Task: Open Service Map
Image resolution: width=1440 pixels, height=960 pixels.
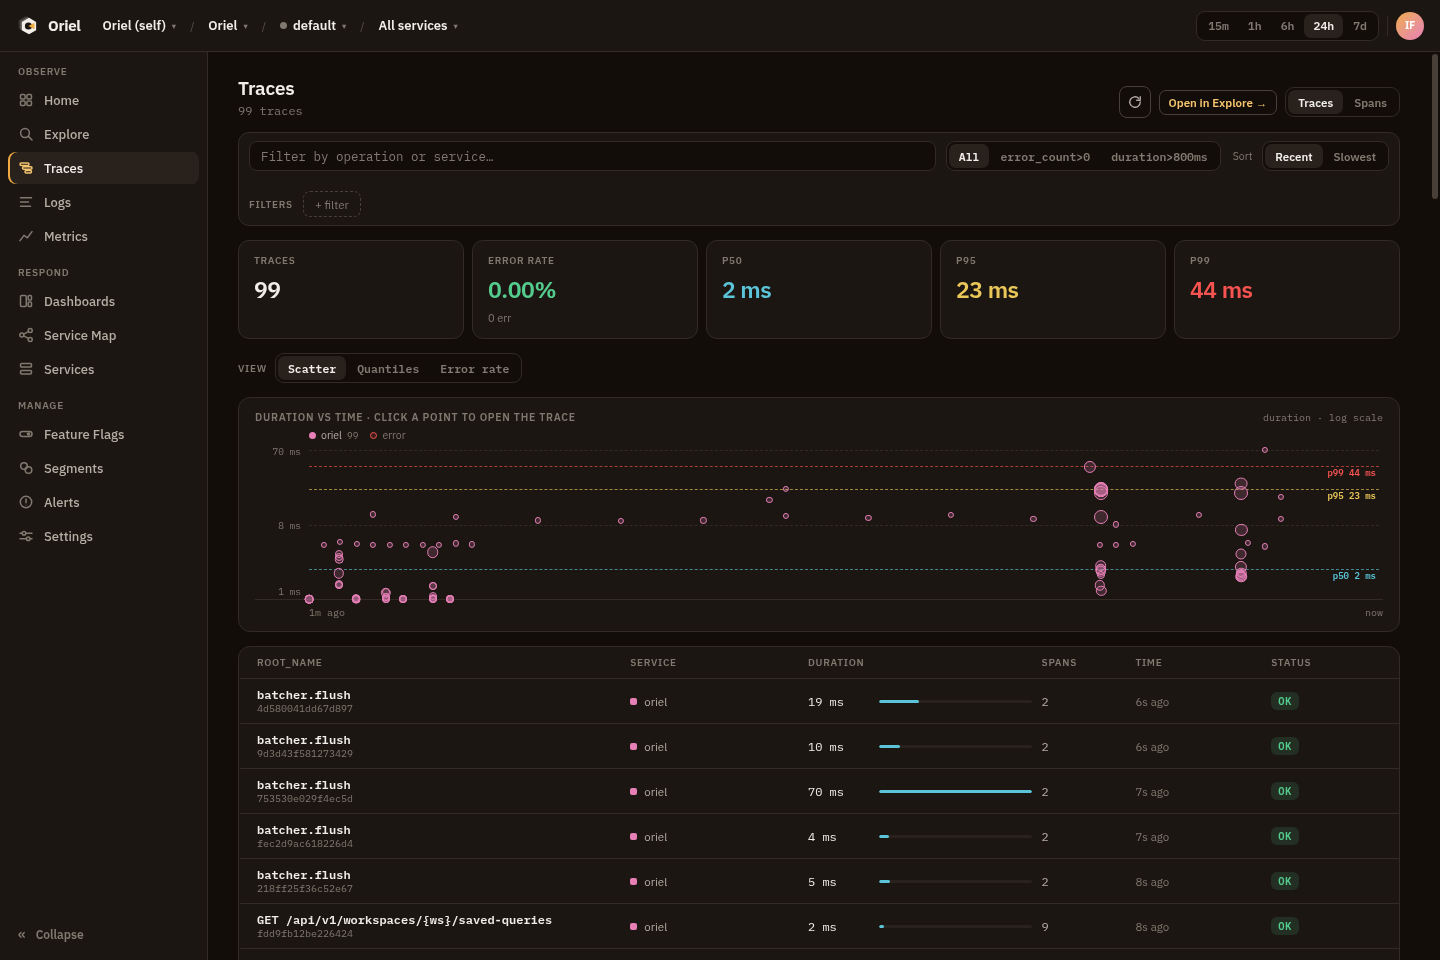Action: coord(103,335)
